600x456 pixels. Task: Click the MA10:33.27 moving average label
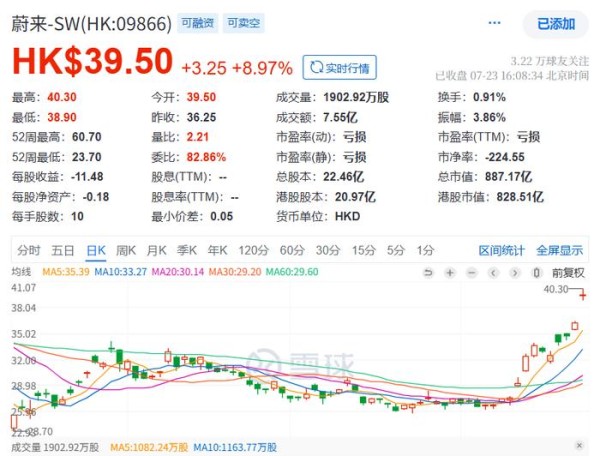click(121, 272)
